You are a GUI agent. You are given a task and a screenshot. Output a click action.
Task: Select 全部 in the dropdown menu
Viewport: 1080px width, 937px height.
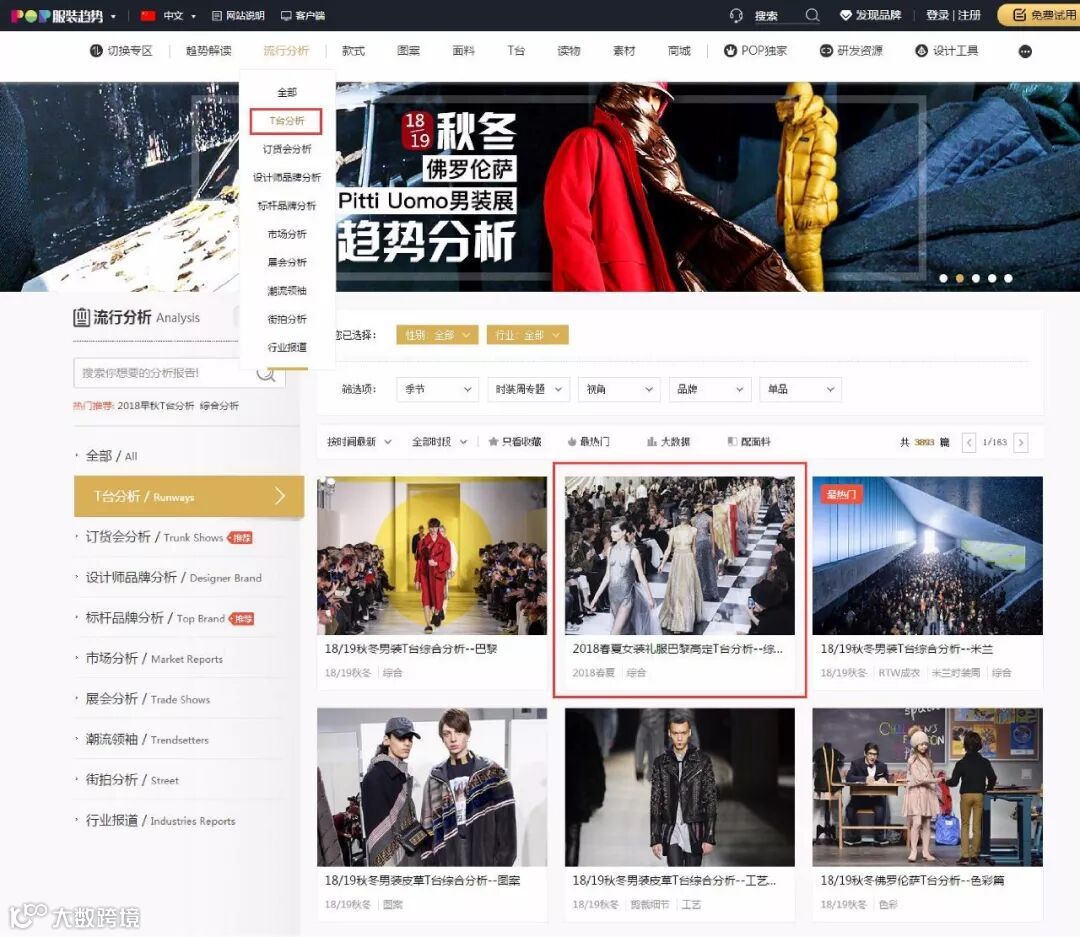[287, 92]
